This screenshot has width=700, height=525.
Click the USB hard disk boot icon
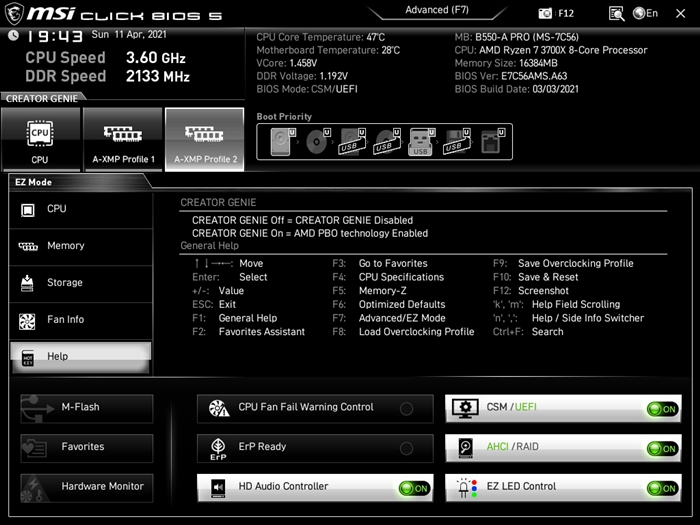(x=352, y=142)
